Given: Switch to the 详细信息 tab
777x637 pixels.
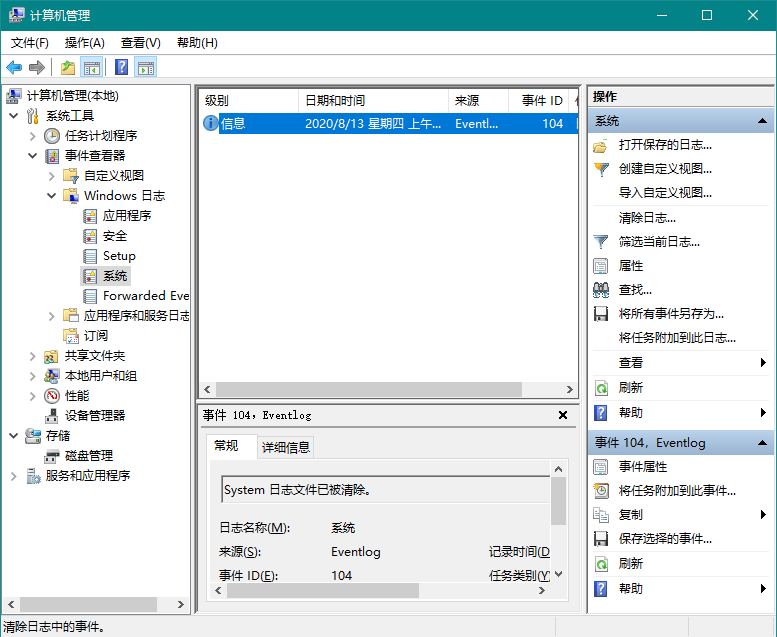Looking at the screenshot, I should click(286, 448).
